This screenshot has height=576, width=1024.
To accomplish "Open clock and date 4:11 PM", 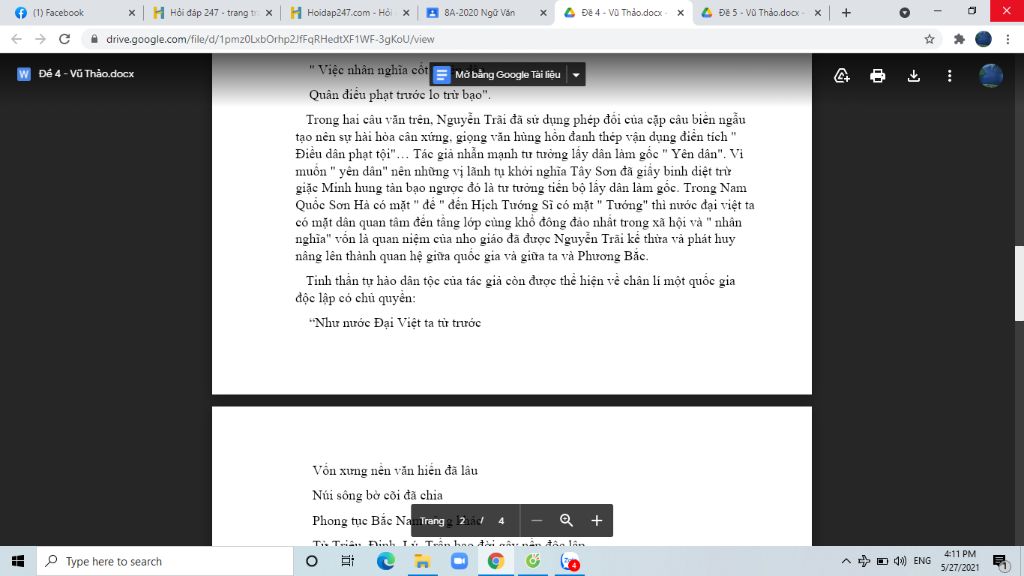I will pos(960,561).
